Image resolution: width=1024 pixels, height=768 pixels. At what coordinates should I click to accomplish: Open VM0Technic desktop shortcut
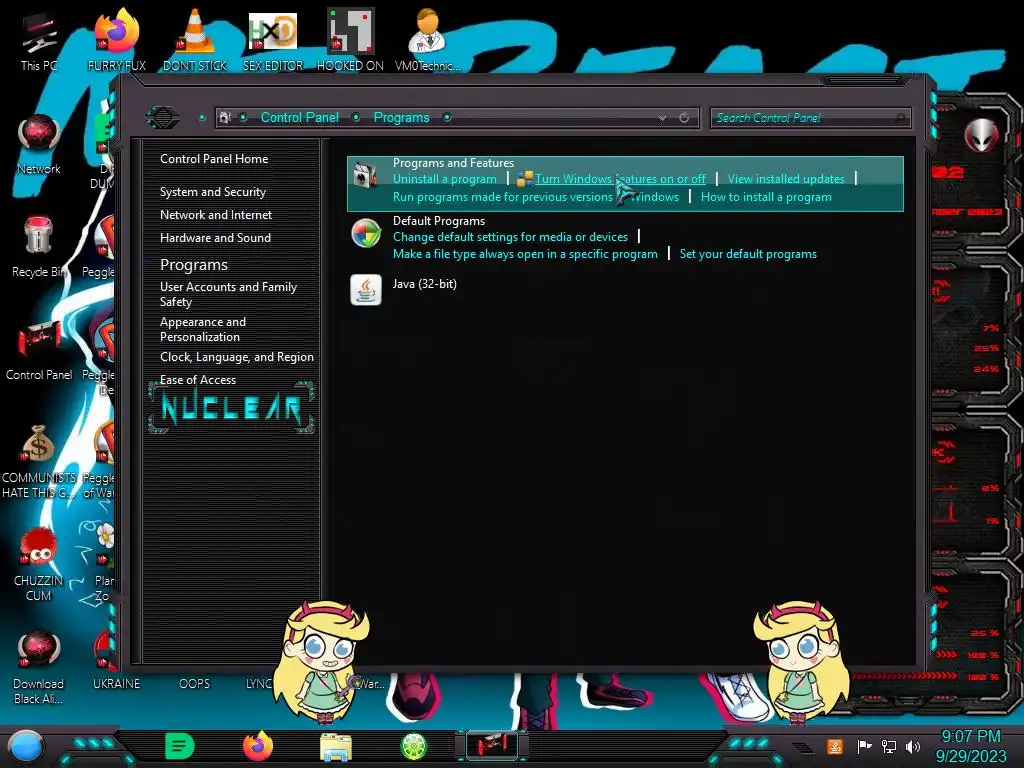(428, 39)
